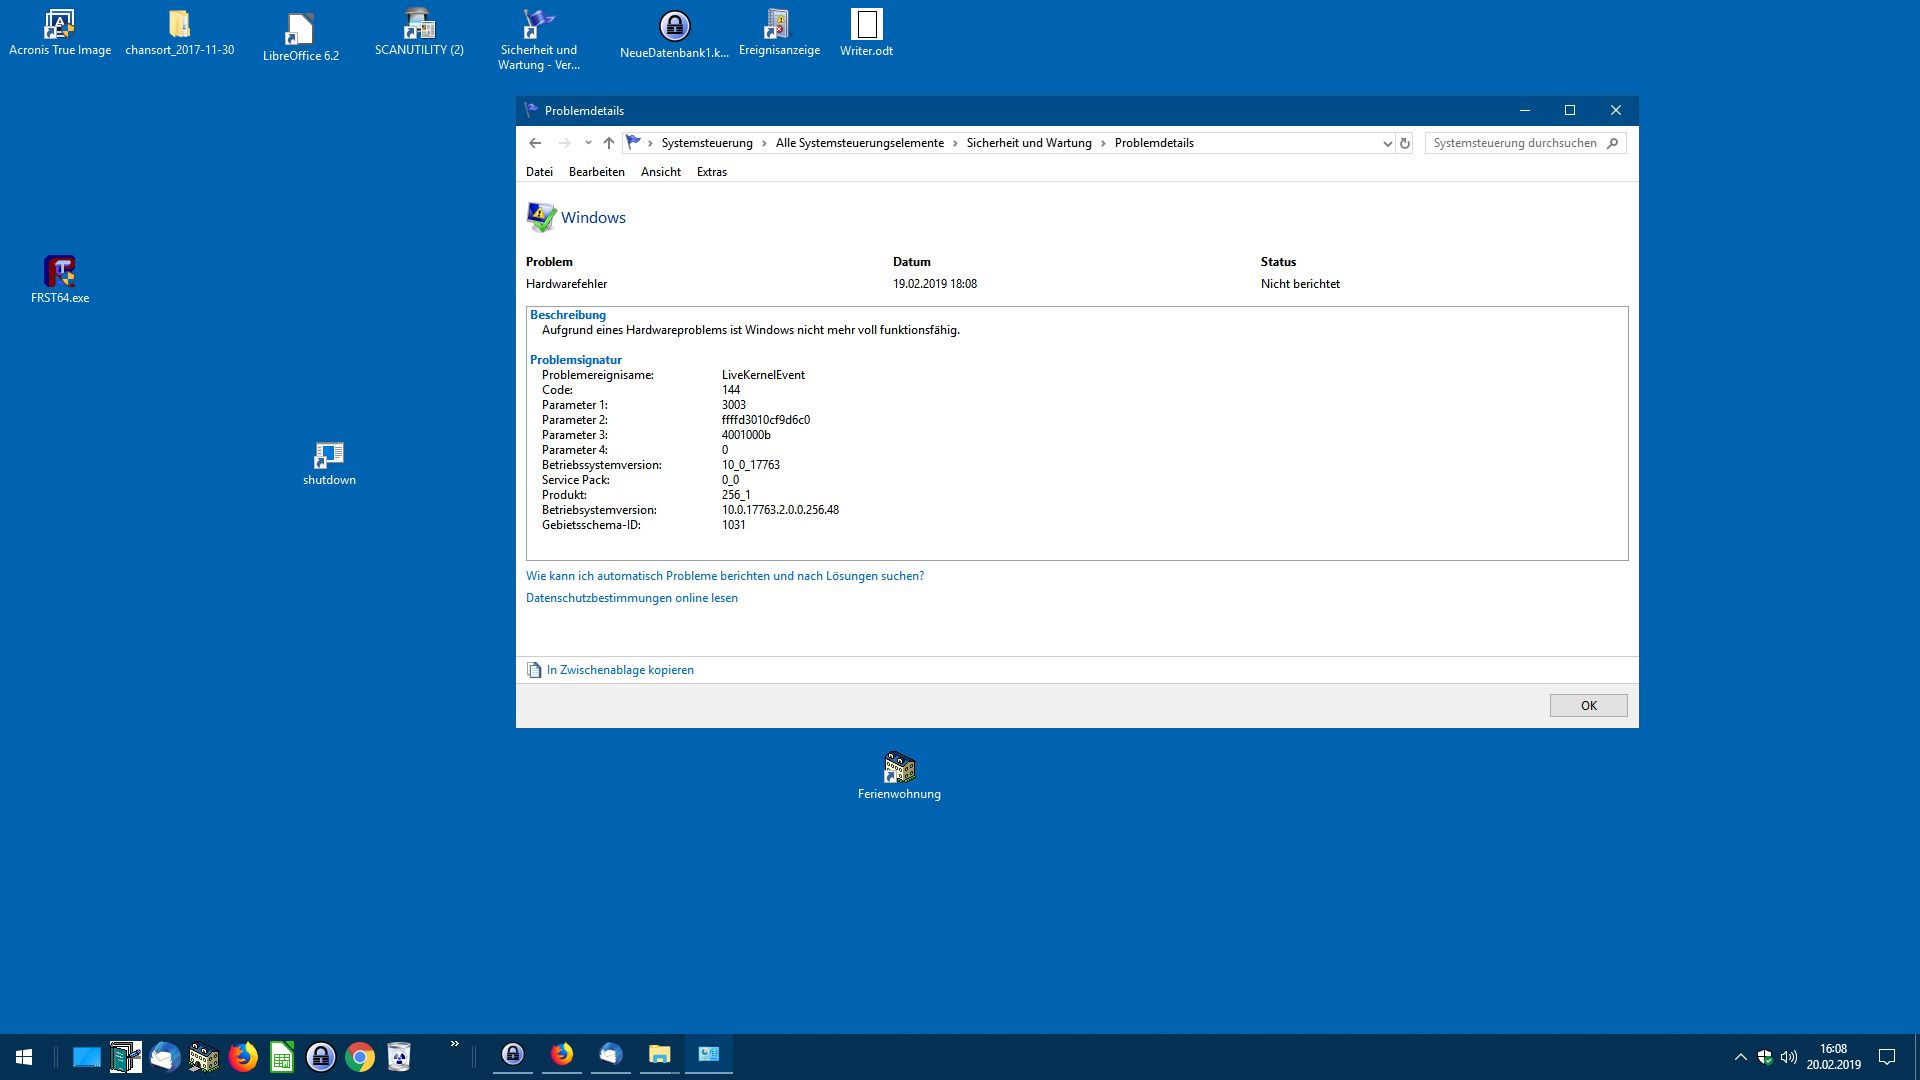Open the Datenschutzbestimmungen online lesen link
This screenshot has height=1080, width=1920.
[632, 598]
